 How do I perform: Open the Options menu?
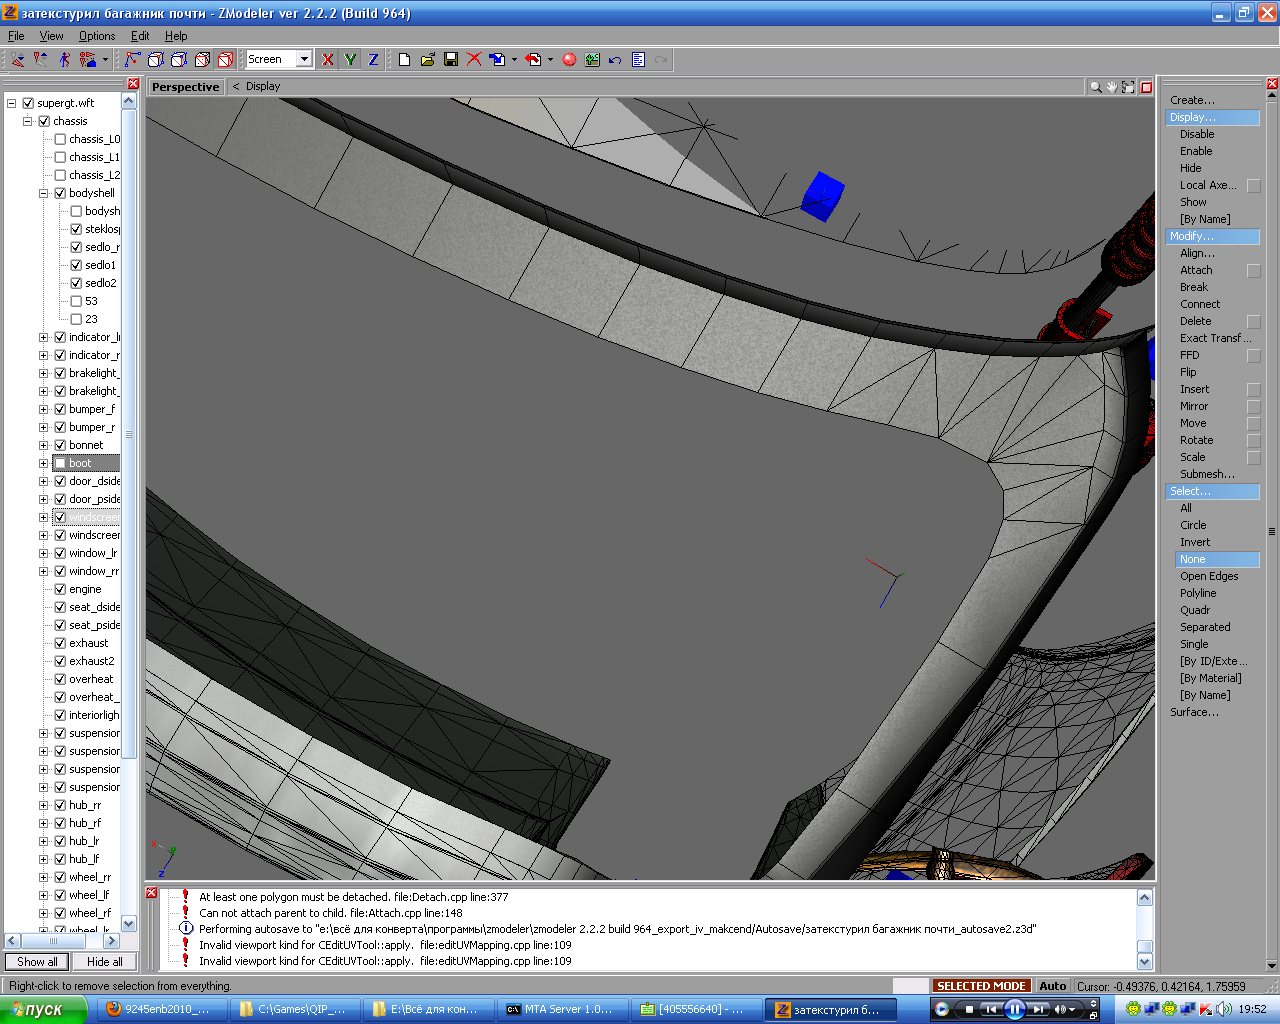pyautogui.click(x=97, y=36)
